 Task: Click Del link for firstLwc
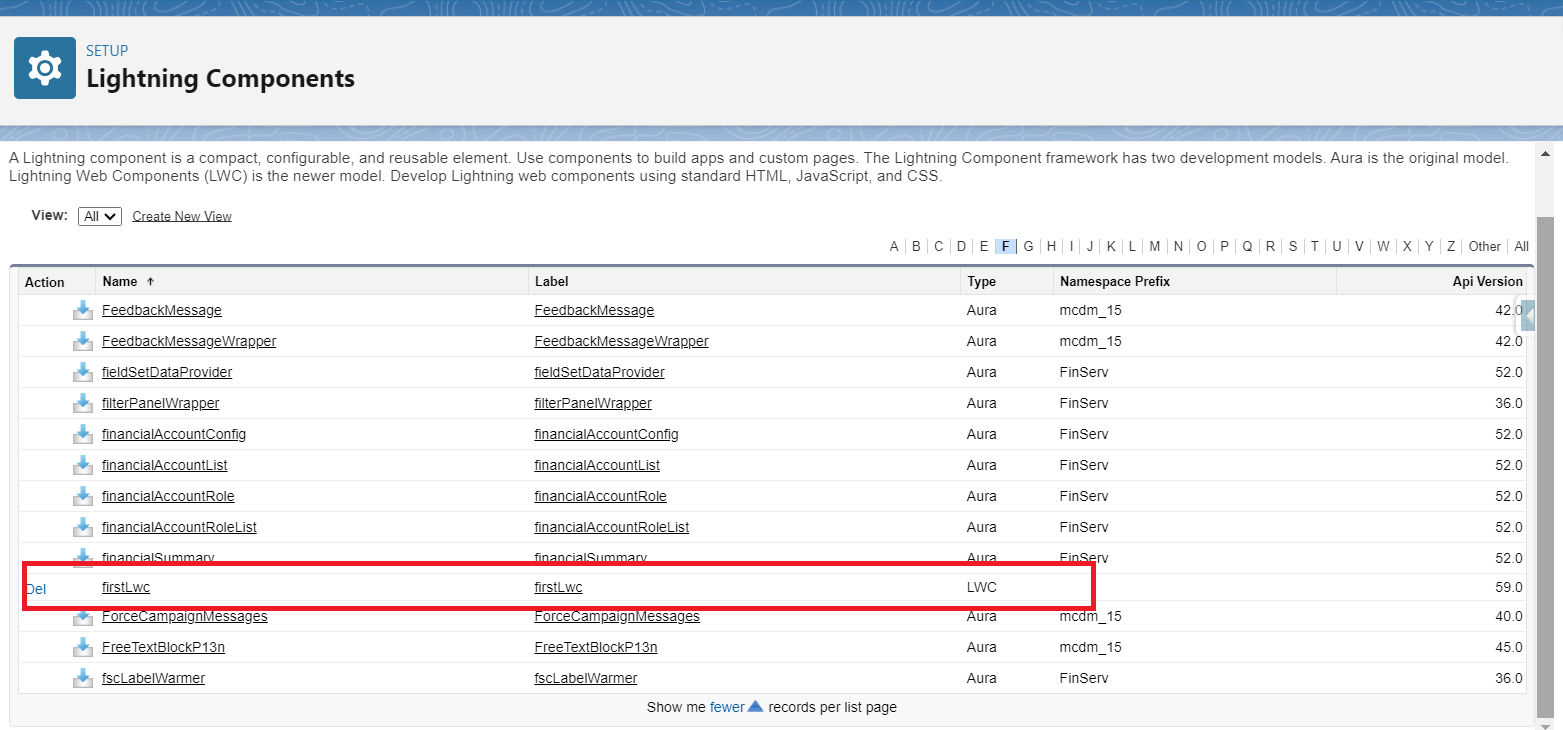point(36,589)
